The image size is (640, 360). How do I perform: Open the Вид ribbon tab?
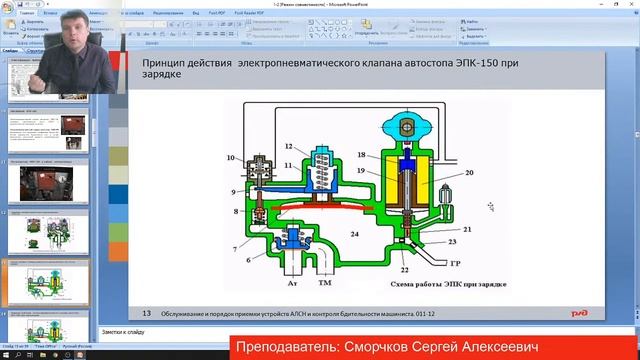(196, 13)
